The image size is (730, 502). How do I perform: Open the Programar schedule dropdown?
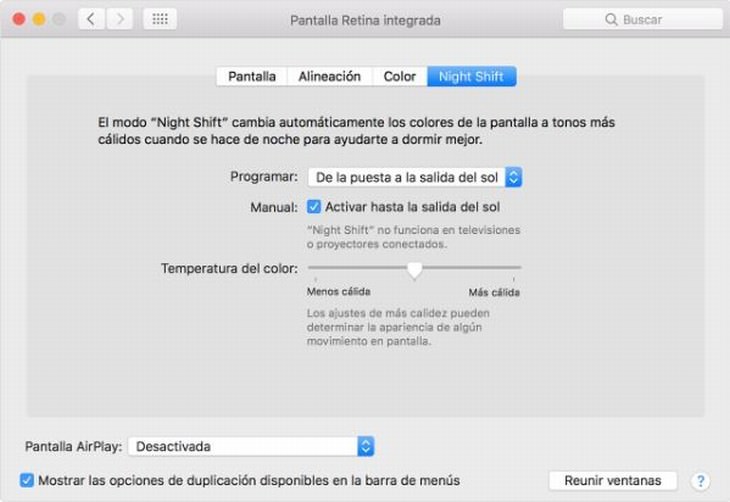tap(415, 177)
